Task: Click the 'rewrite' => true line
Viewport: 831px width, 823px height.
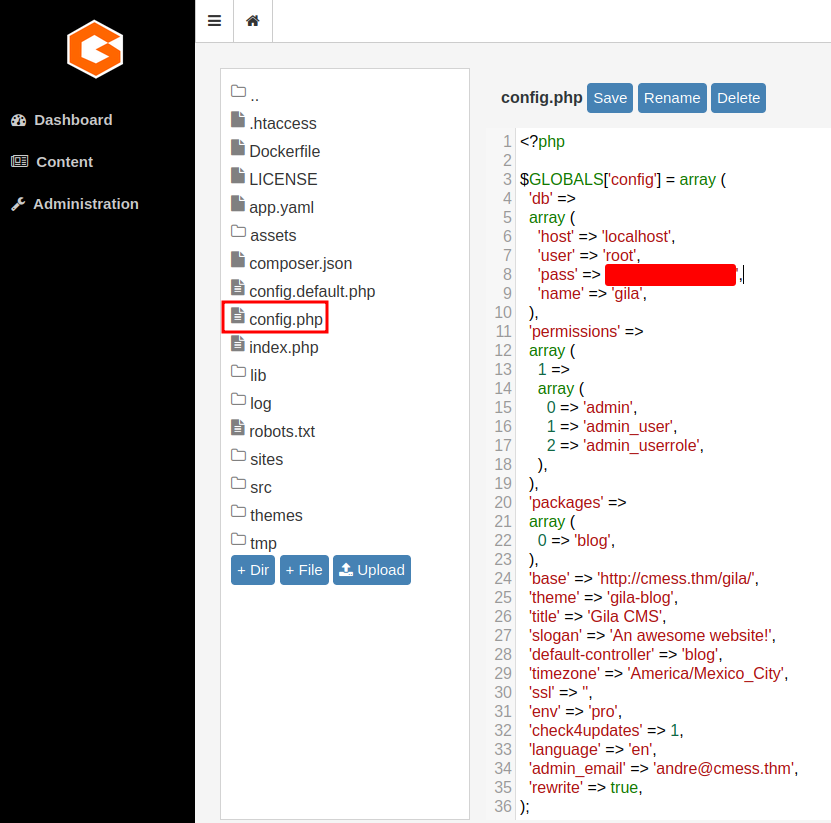Action: click(x=586, y=788)
